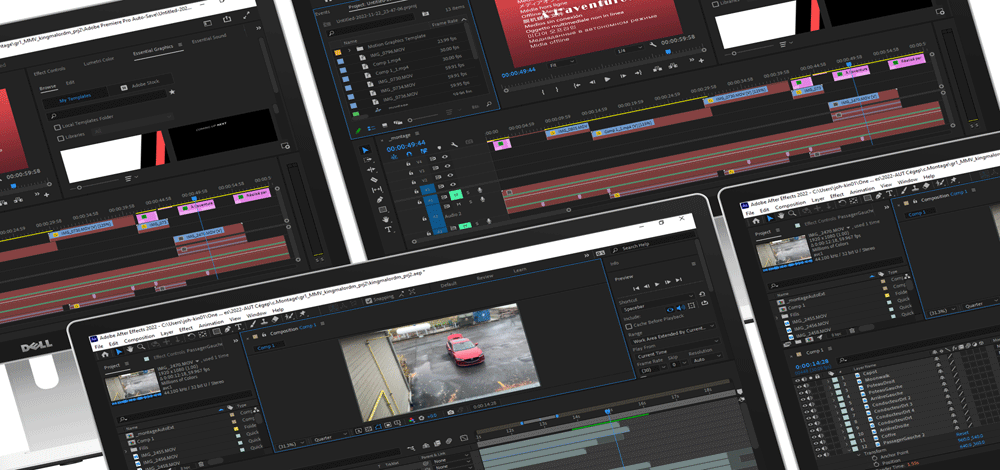This screenshot has width=1000, height=470.
Task: Toggle Libraries checkbox in left Premiere window
Action: coord(61,138)
